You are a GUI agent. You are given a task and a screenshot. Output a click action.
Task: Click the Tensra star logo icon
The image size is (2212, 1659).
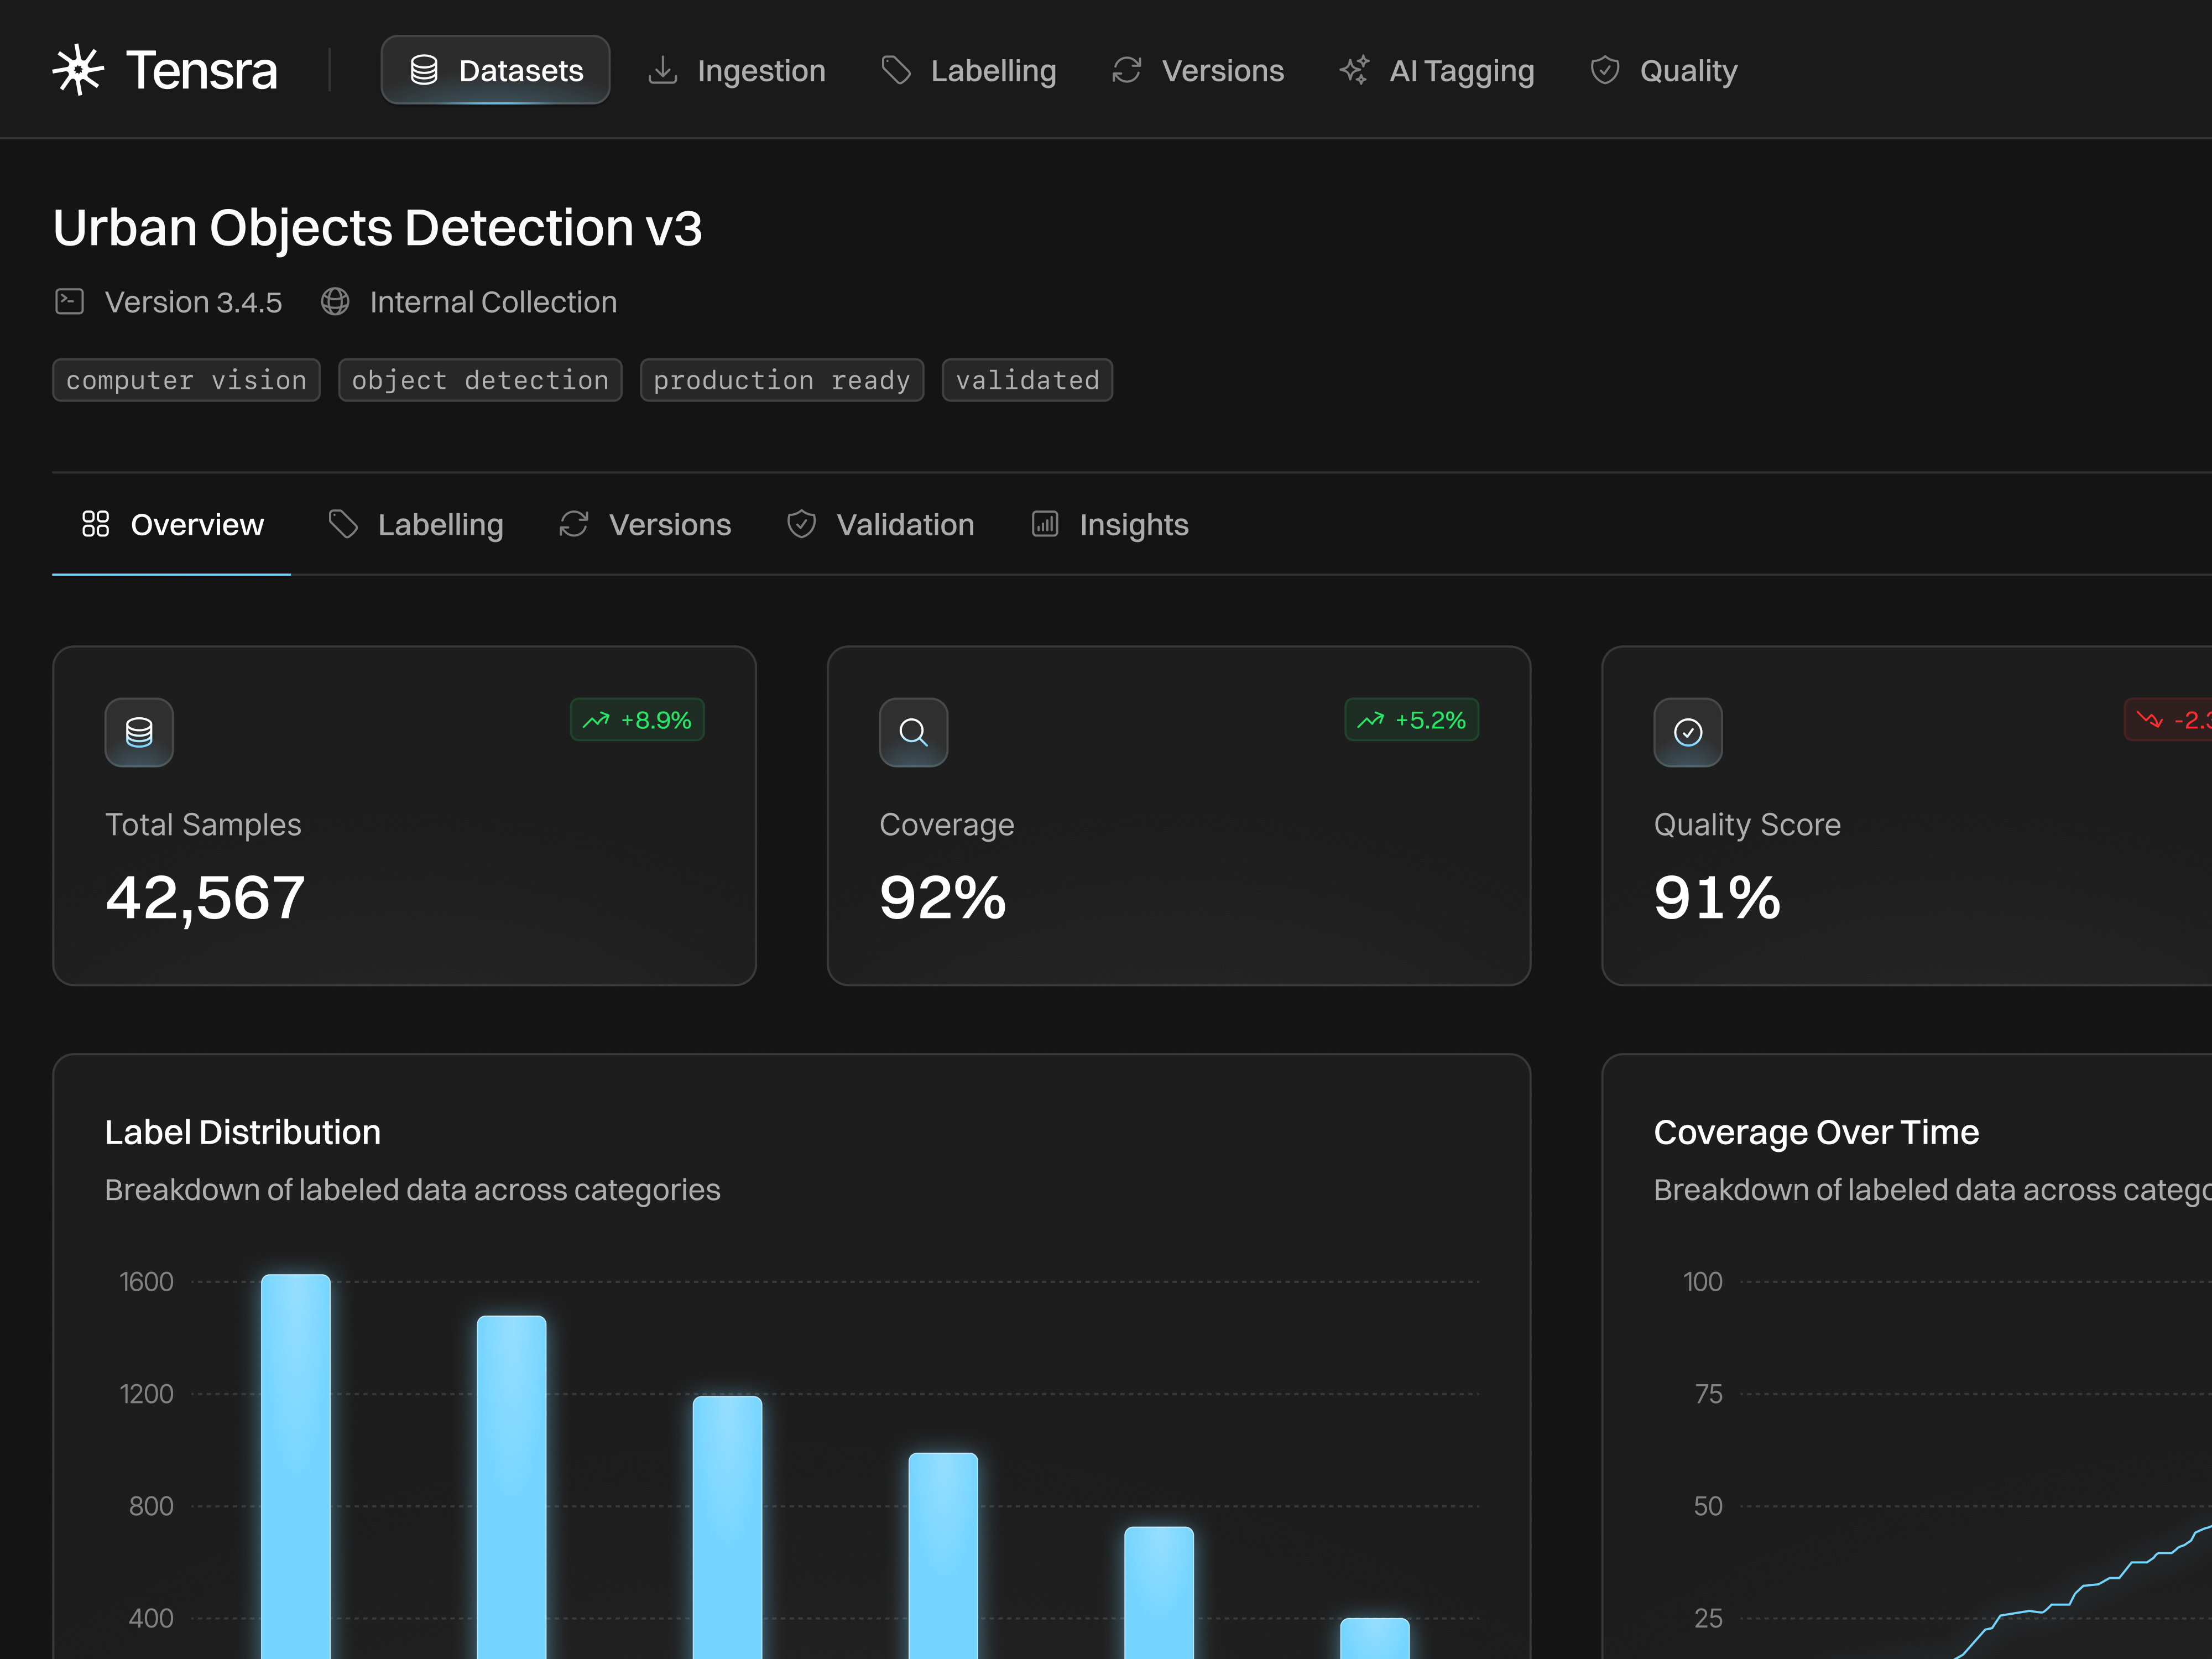[x=78, y=70]
